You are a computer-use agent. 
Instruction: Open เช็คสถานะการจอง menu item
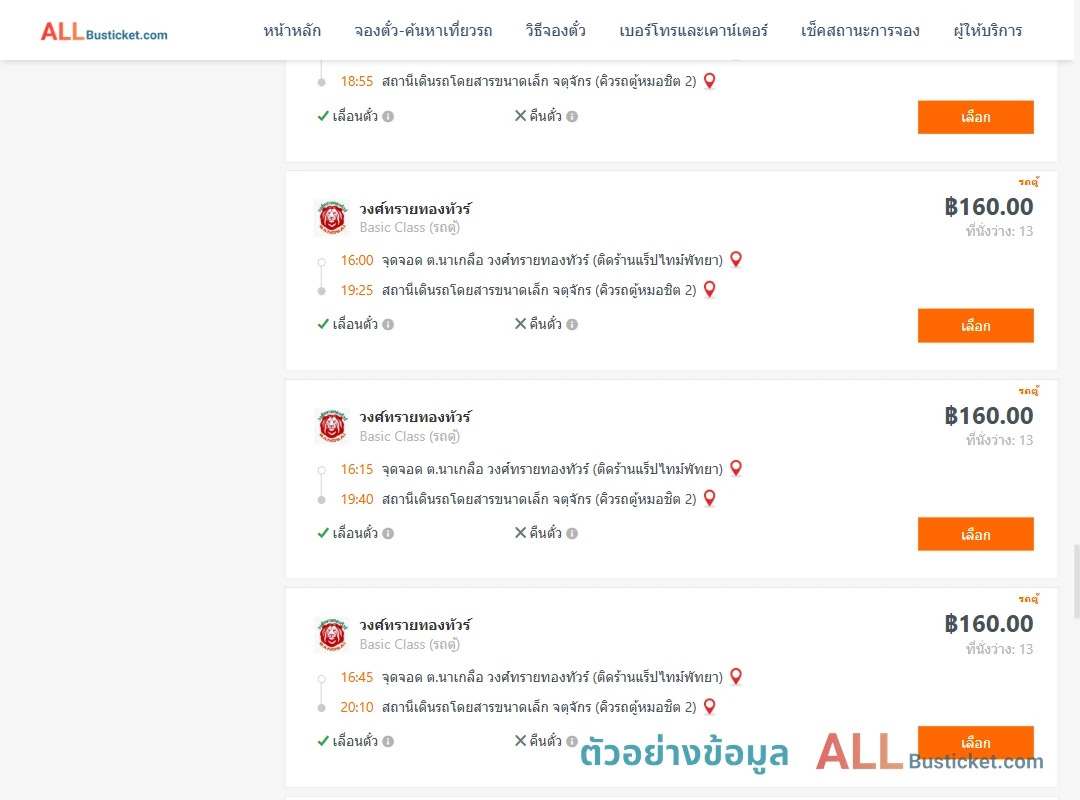click(x=860, y=30)
